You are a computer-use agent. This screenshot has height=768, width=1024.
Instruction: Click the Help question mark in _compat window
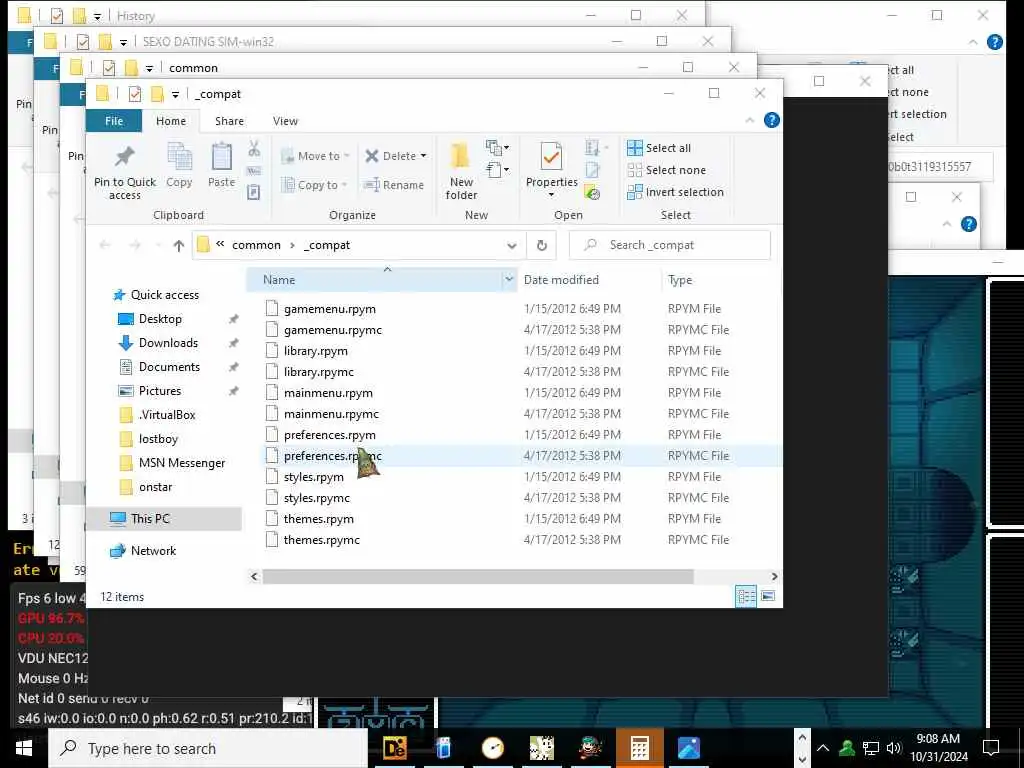[771, 120]
